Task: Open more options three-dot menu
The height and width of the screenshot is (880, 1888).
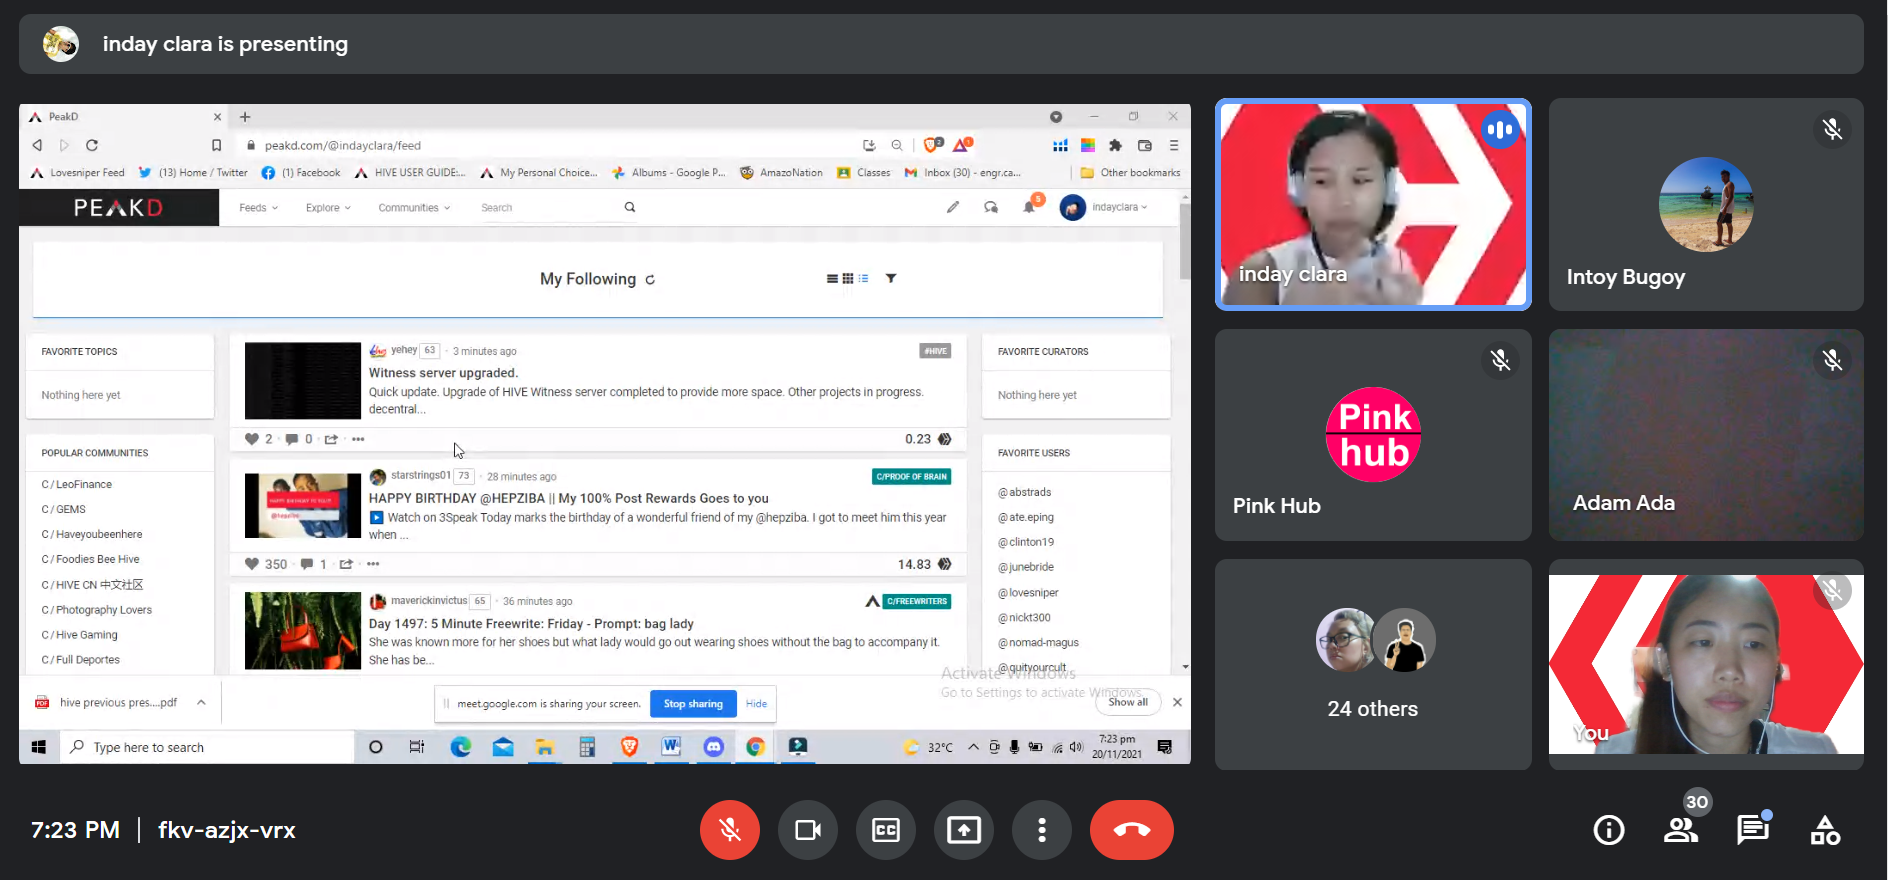Action: (x=1042, y=830)
